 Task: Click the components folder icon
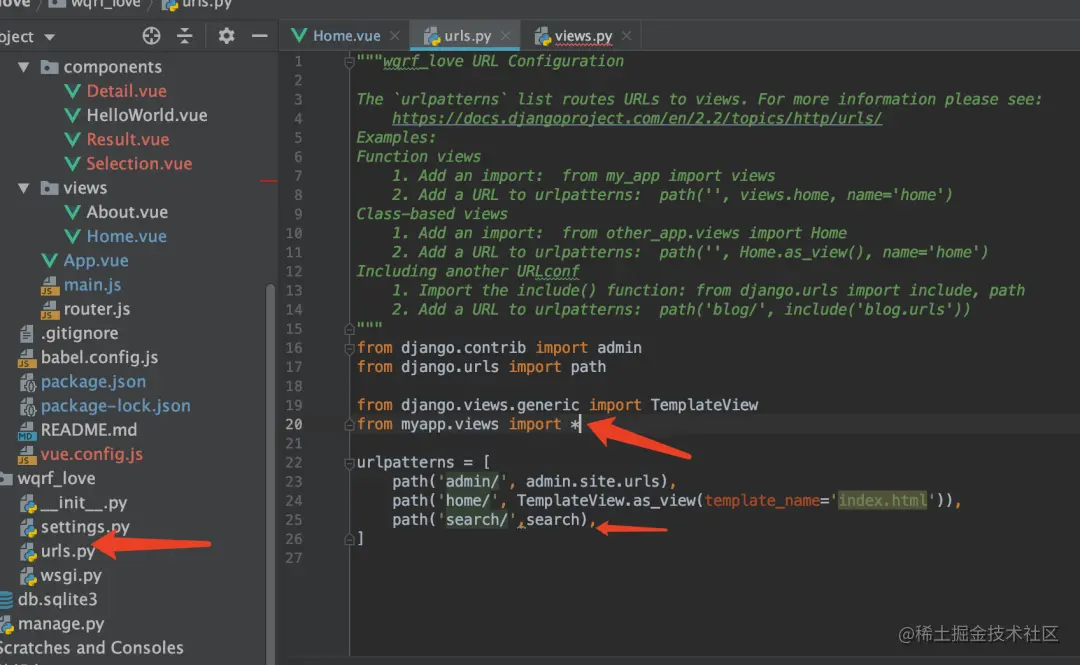(49, 68)
